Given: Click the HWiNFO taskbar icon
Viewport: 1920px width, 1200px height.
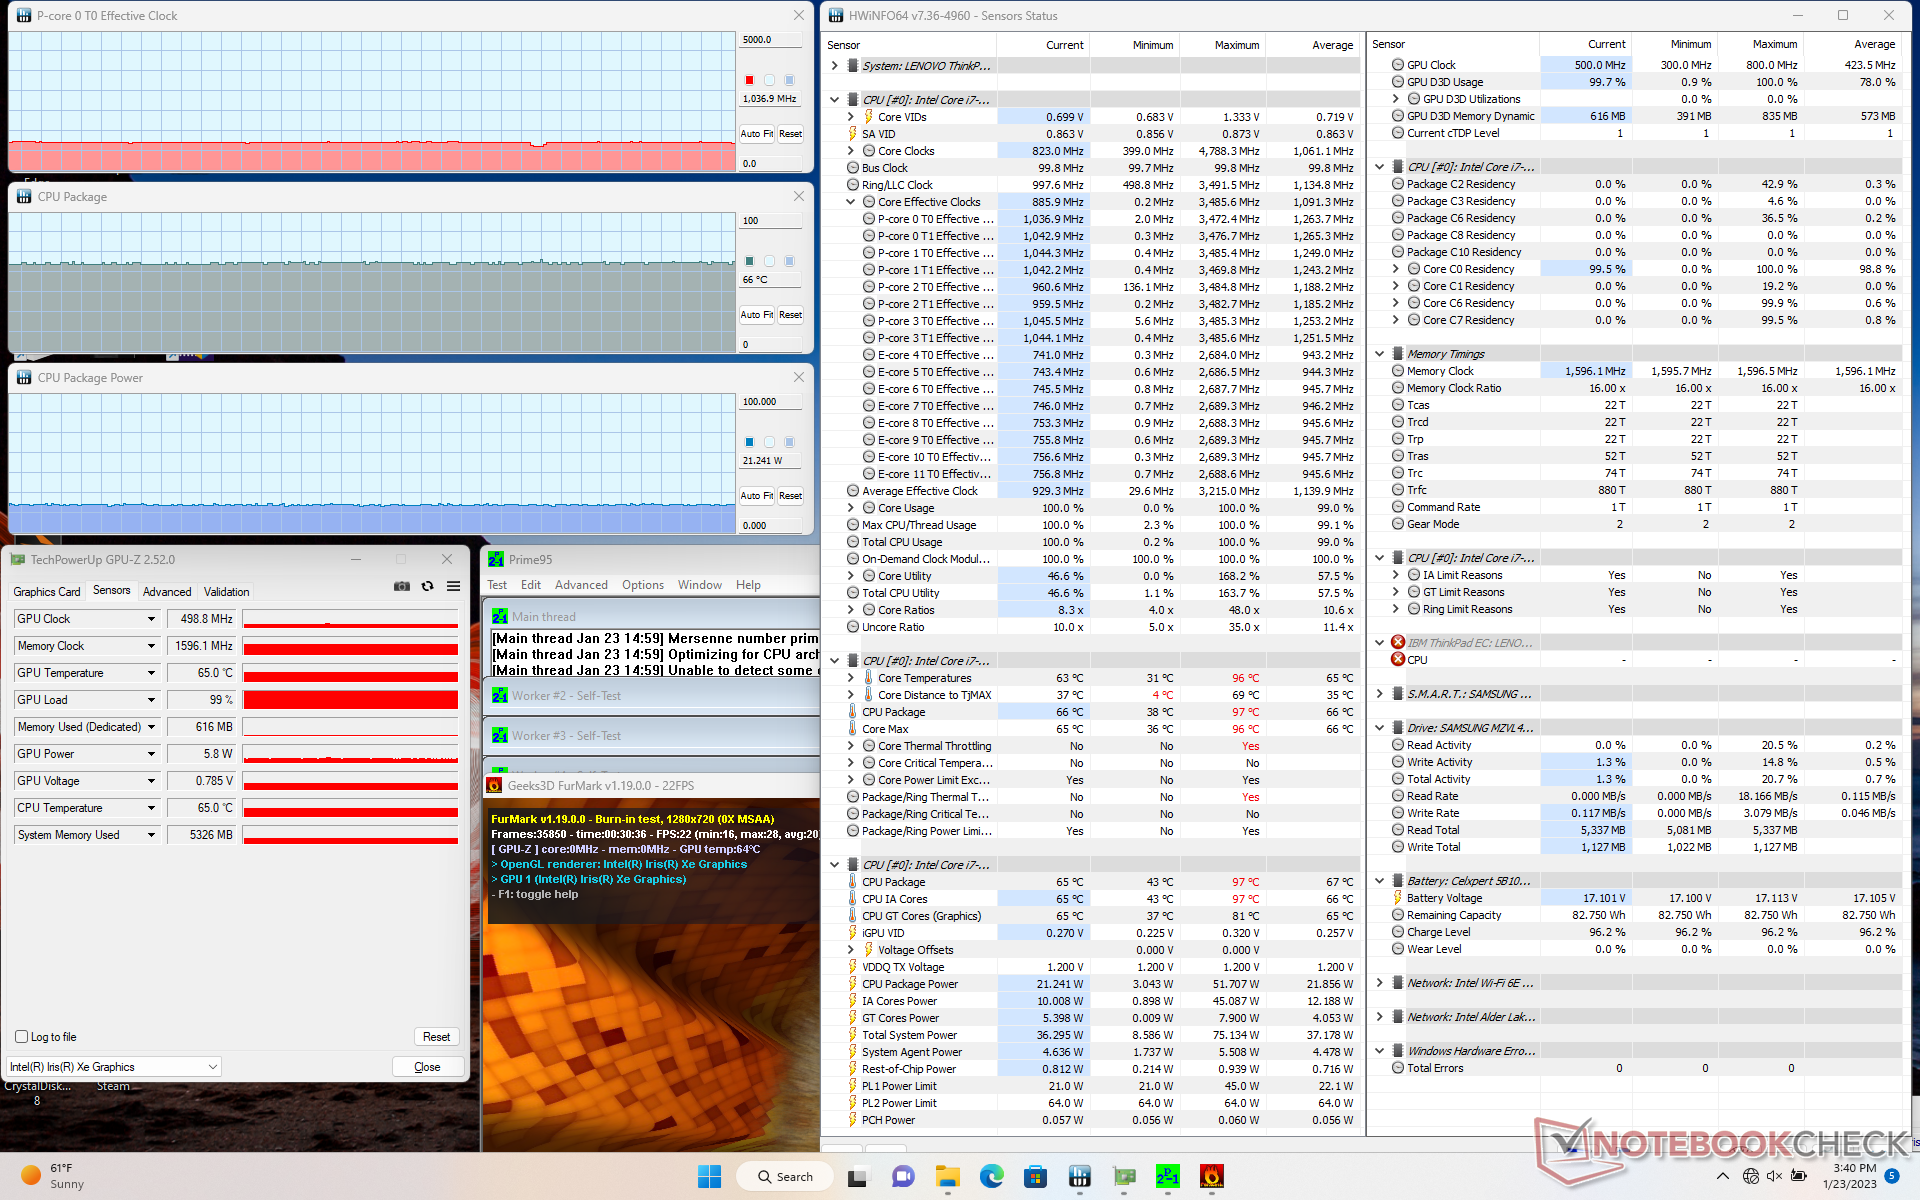Looking at the screenshot, I should 1079,1177.
